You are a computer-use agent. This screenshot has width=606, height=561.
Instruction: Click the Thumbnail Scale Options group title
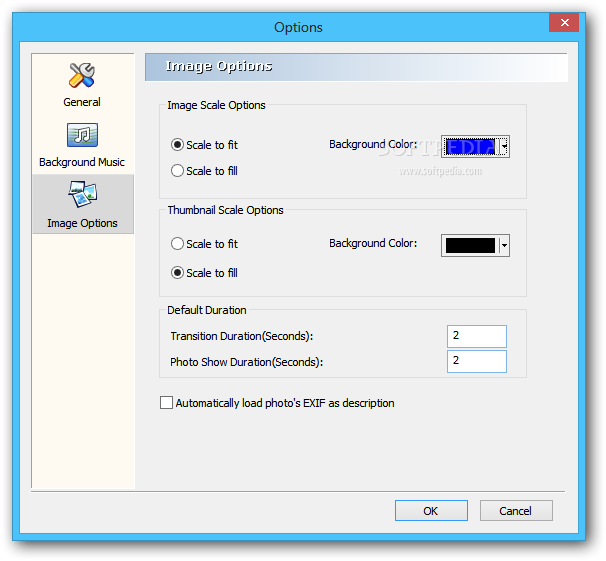point(225,210)
